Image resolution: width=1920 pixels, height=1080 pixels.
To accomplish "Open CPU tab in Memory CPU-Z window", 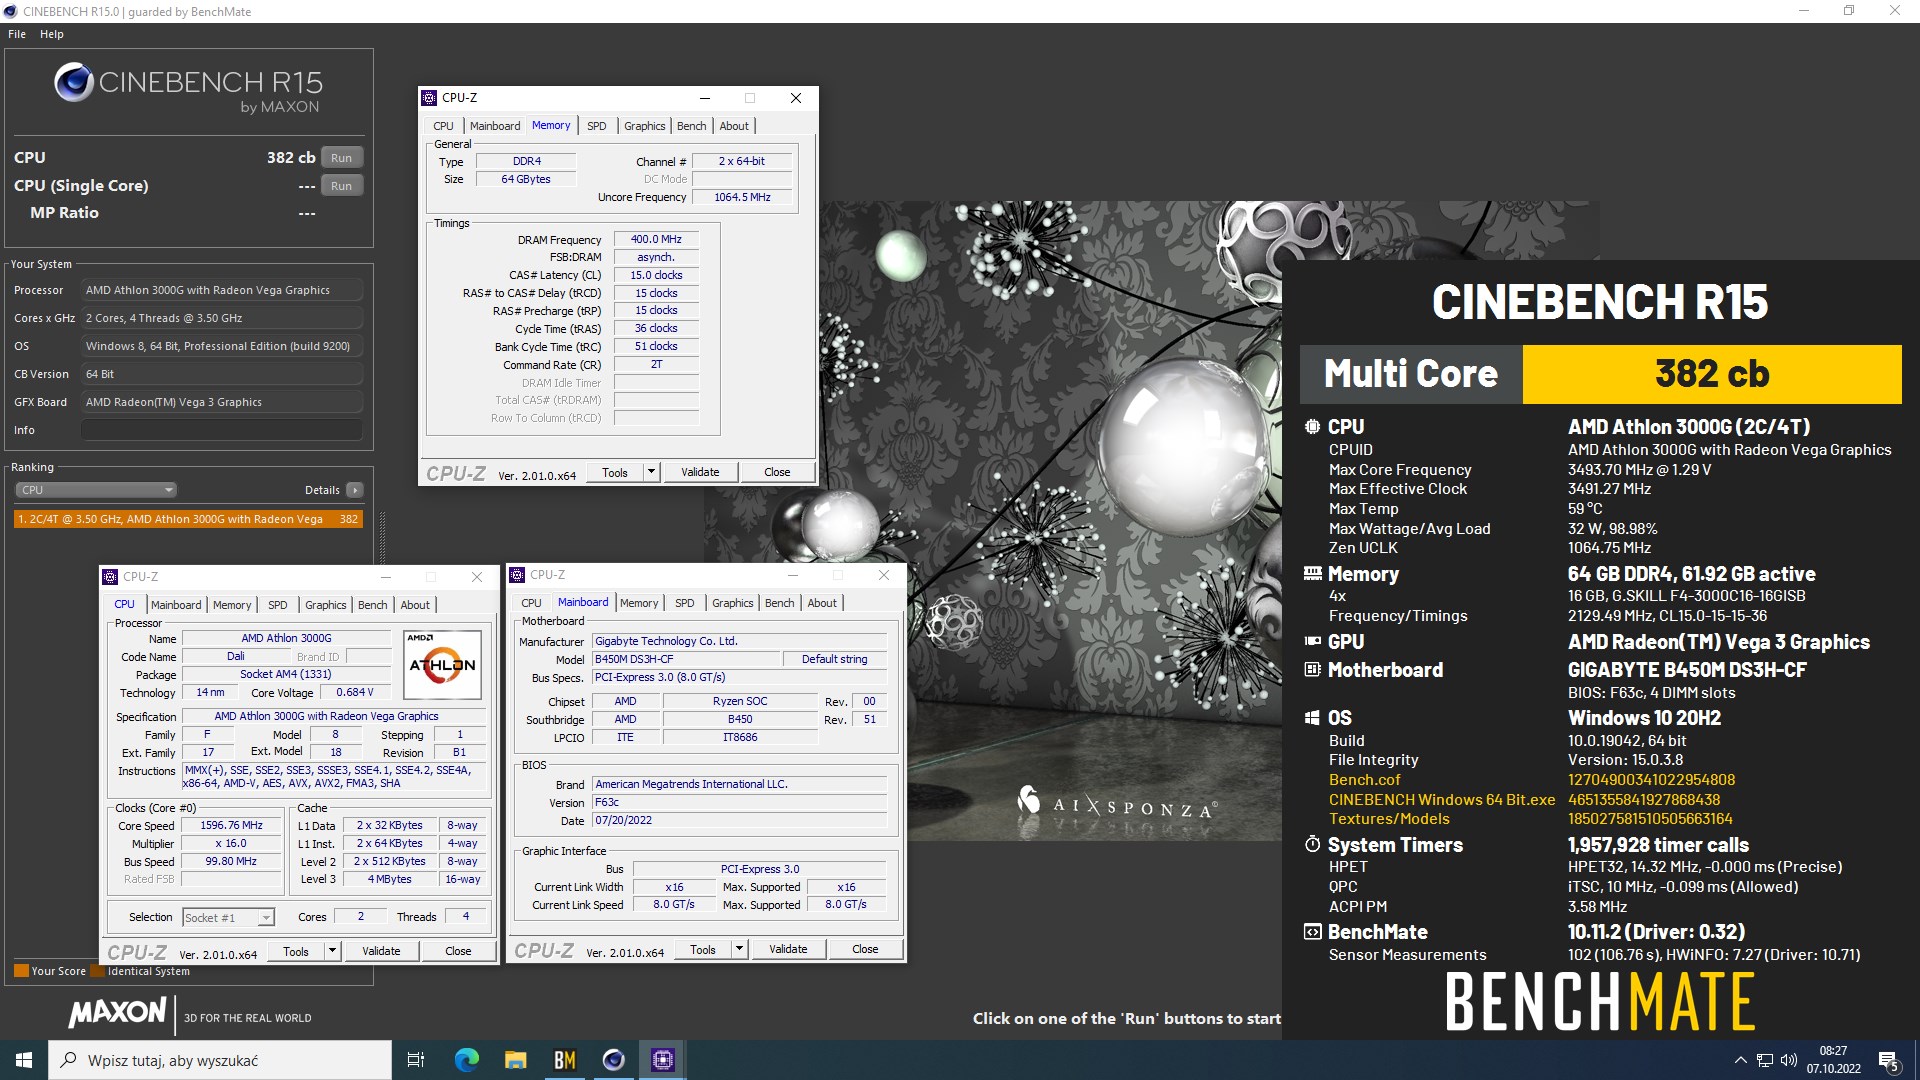I will tap(444, 126).
